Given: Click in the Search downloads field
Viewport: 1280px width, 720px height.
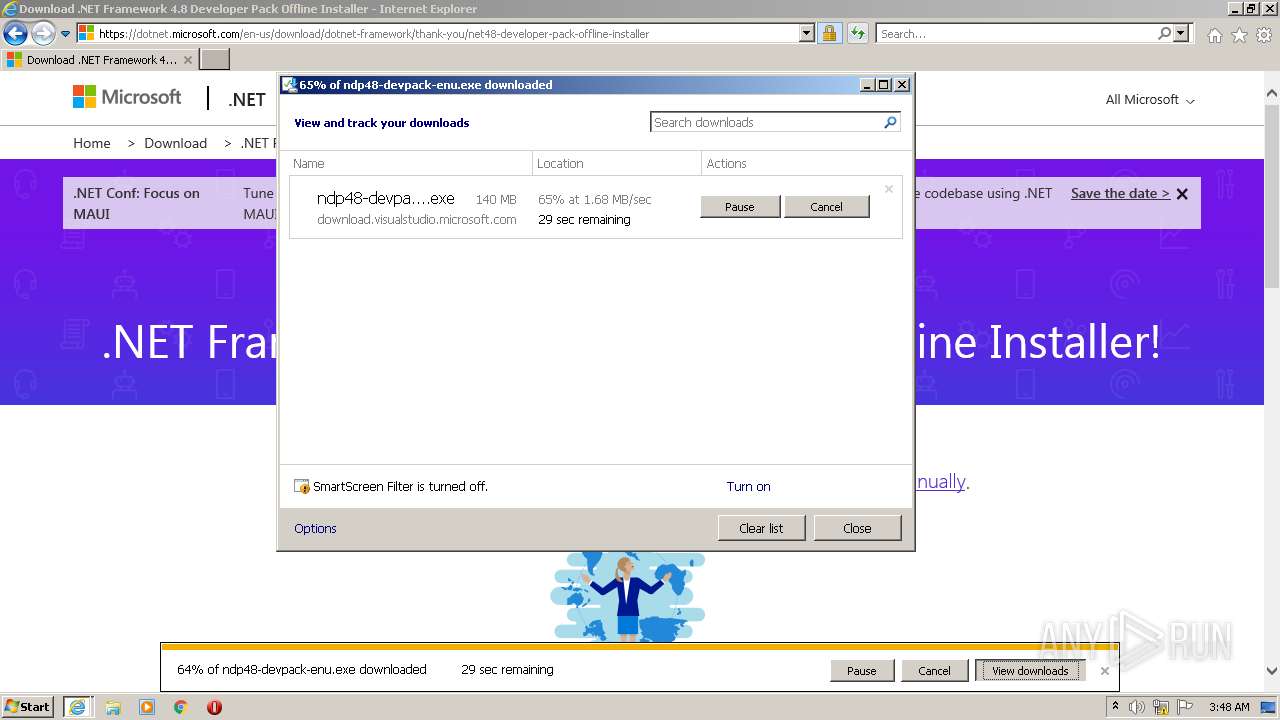Looking at the screenshot, I should point(766,122).
